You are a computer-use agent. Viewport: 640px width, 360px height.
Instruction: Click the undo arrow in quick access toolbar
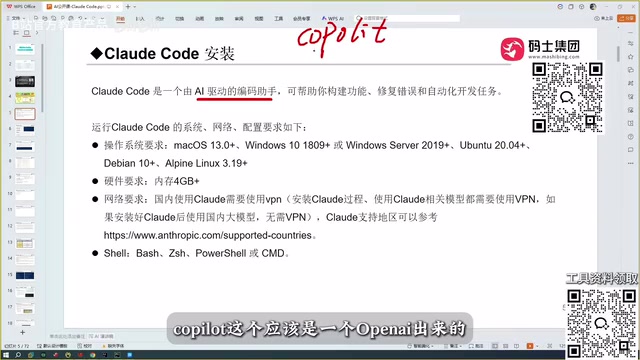[x=80, y=18]
